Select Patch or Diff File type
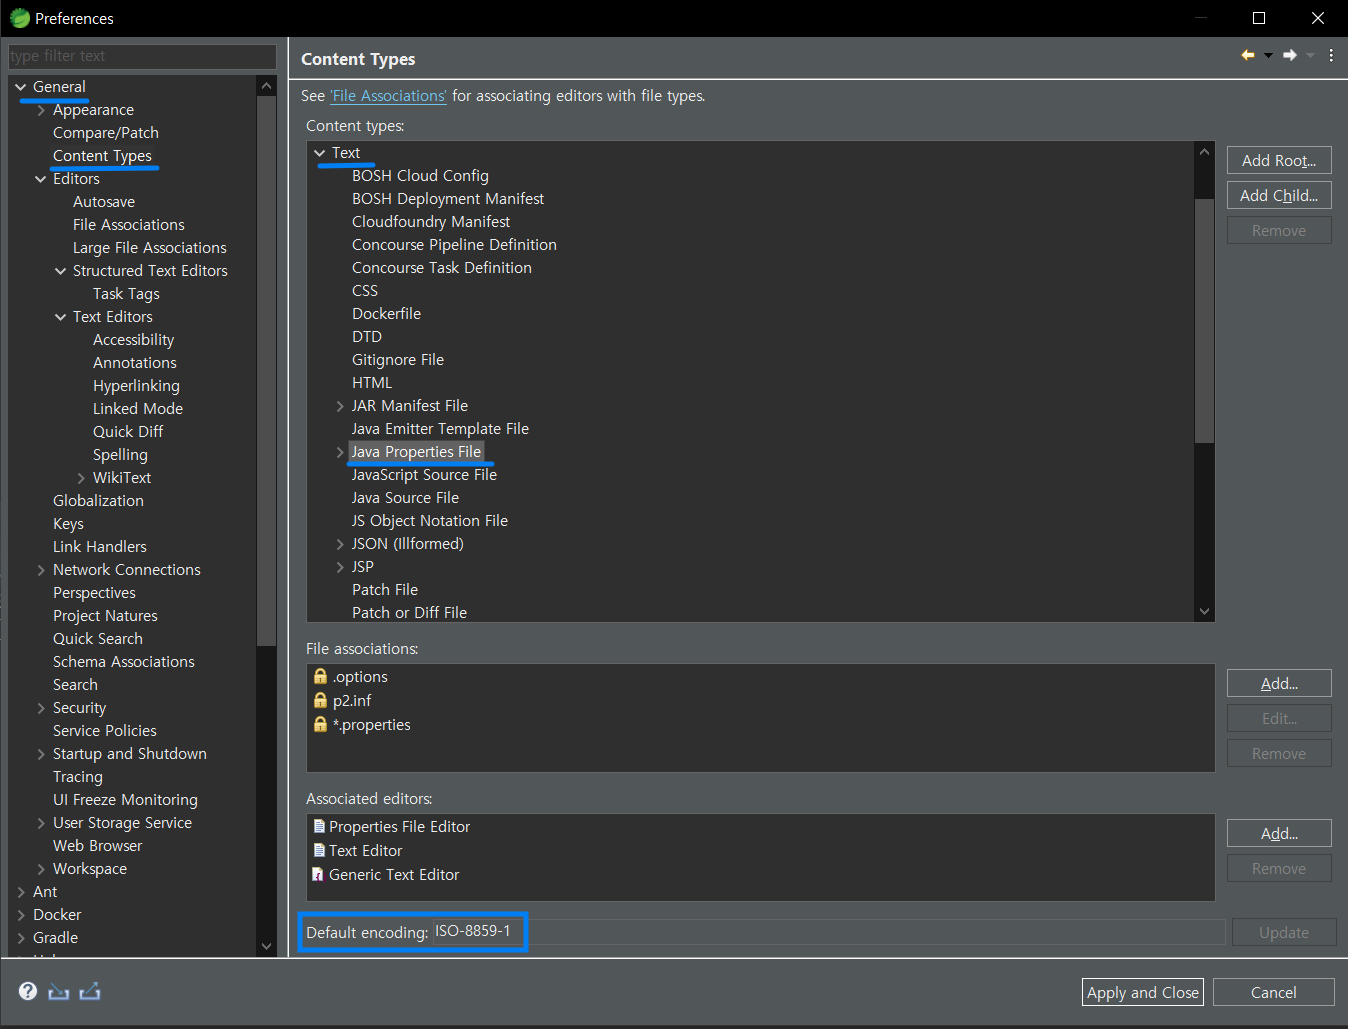 click(x=409, y=613)
